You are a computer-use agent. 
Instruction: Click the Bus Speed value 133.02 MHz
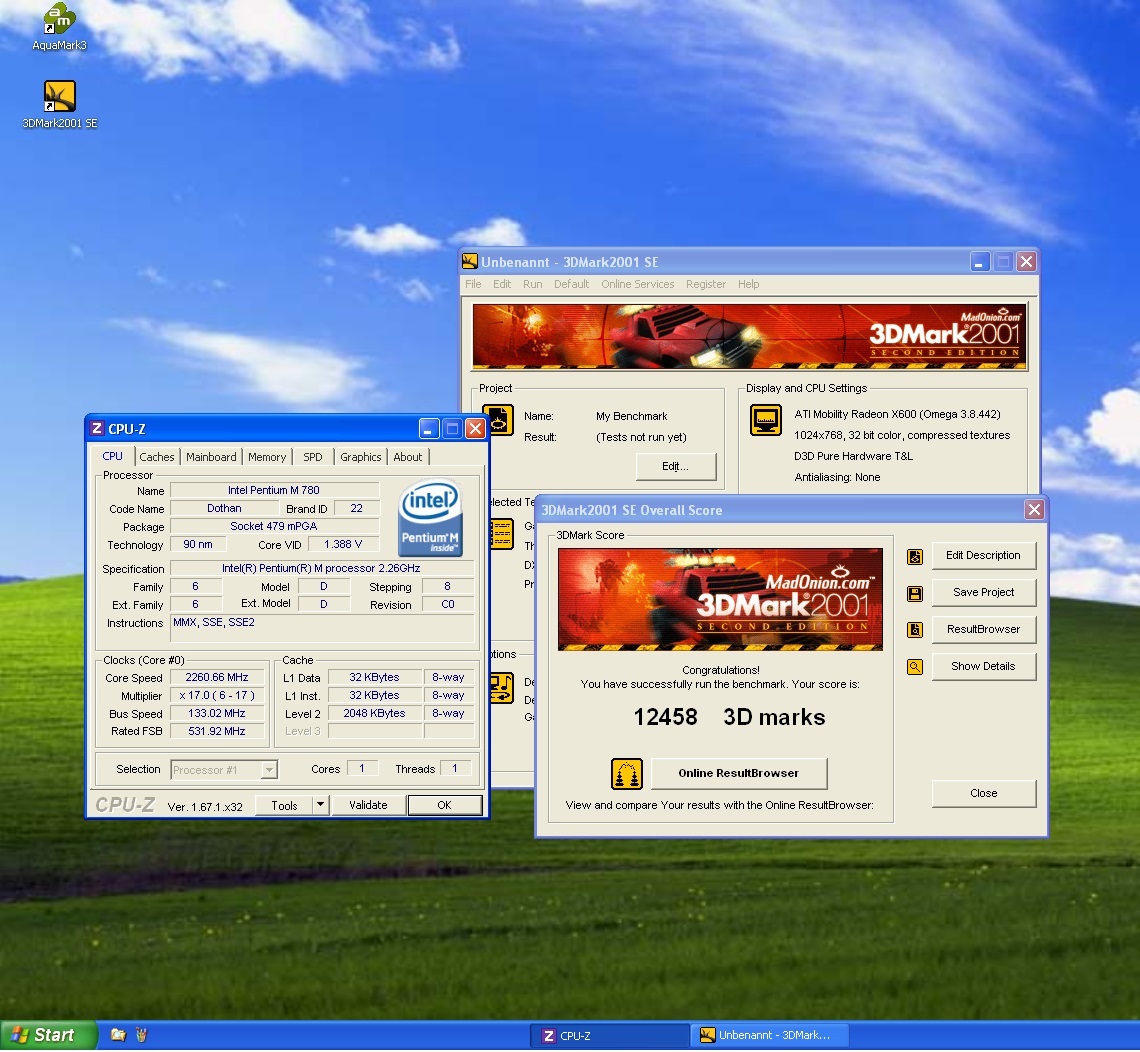click(x=217, y=714)
